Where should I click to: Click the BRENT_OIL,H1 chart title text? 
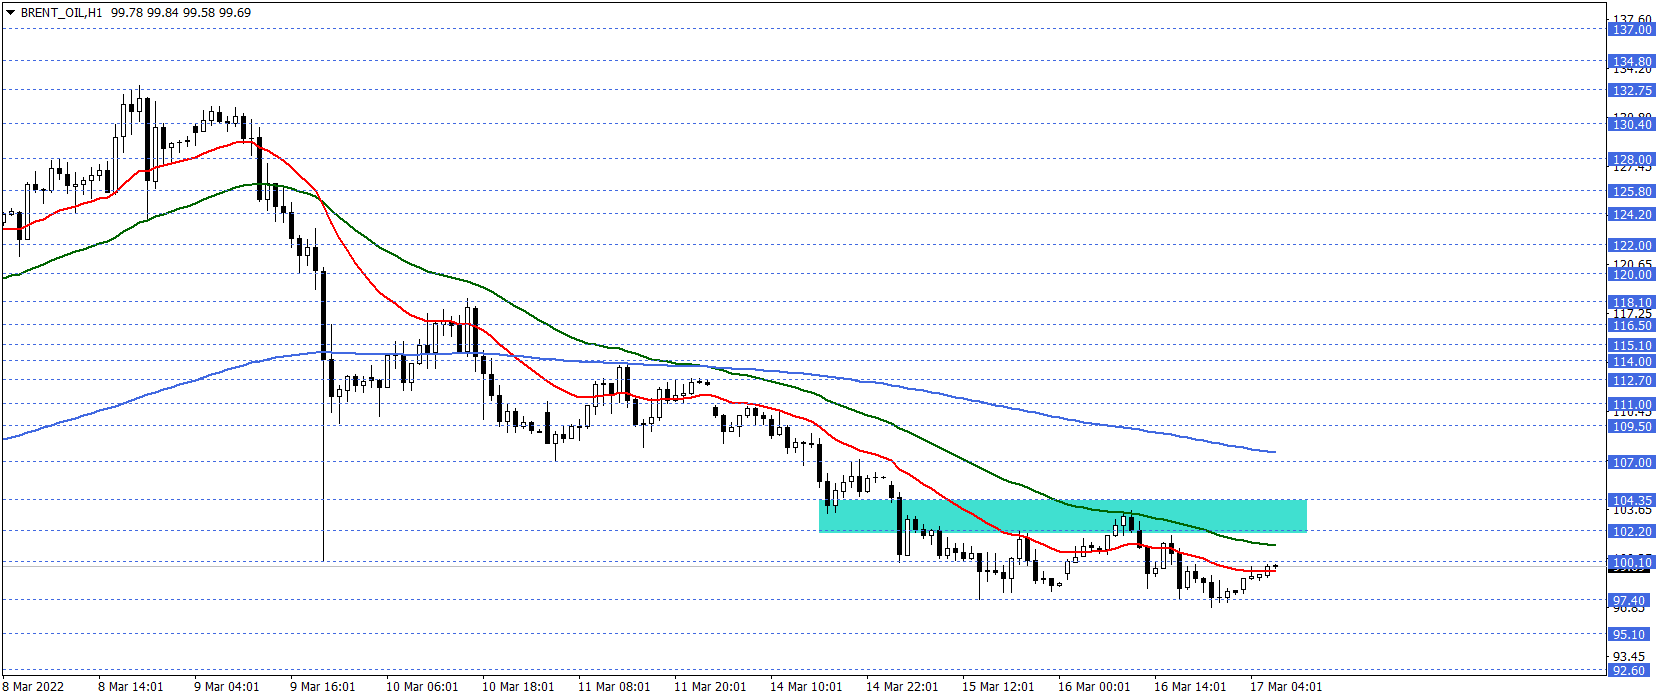[62, 13]
